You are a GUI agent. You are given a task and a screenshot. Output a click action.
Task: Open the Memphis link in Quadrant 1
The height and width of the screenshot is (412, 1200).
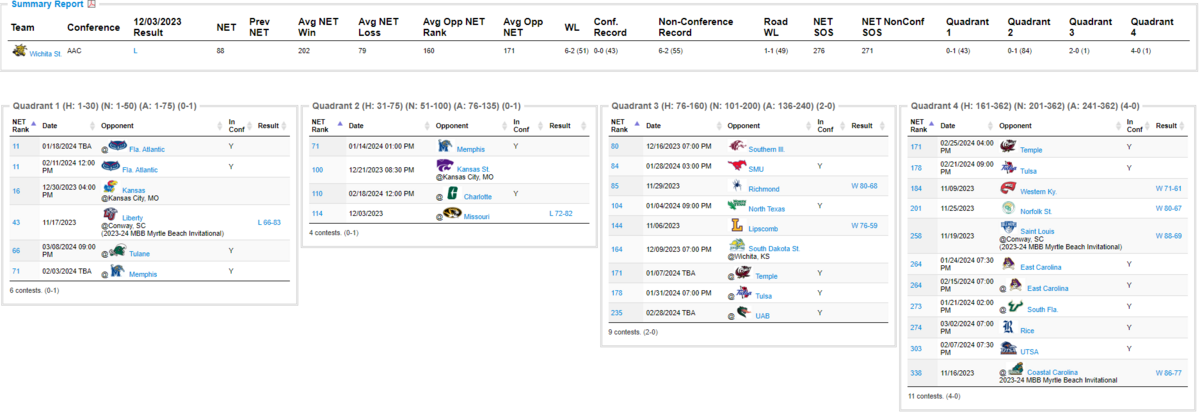[143, 272]
